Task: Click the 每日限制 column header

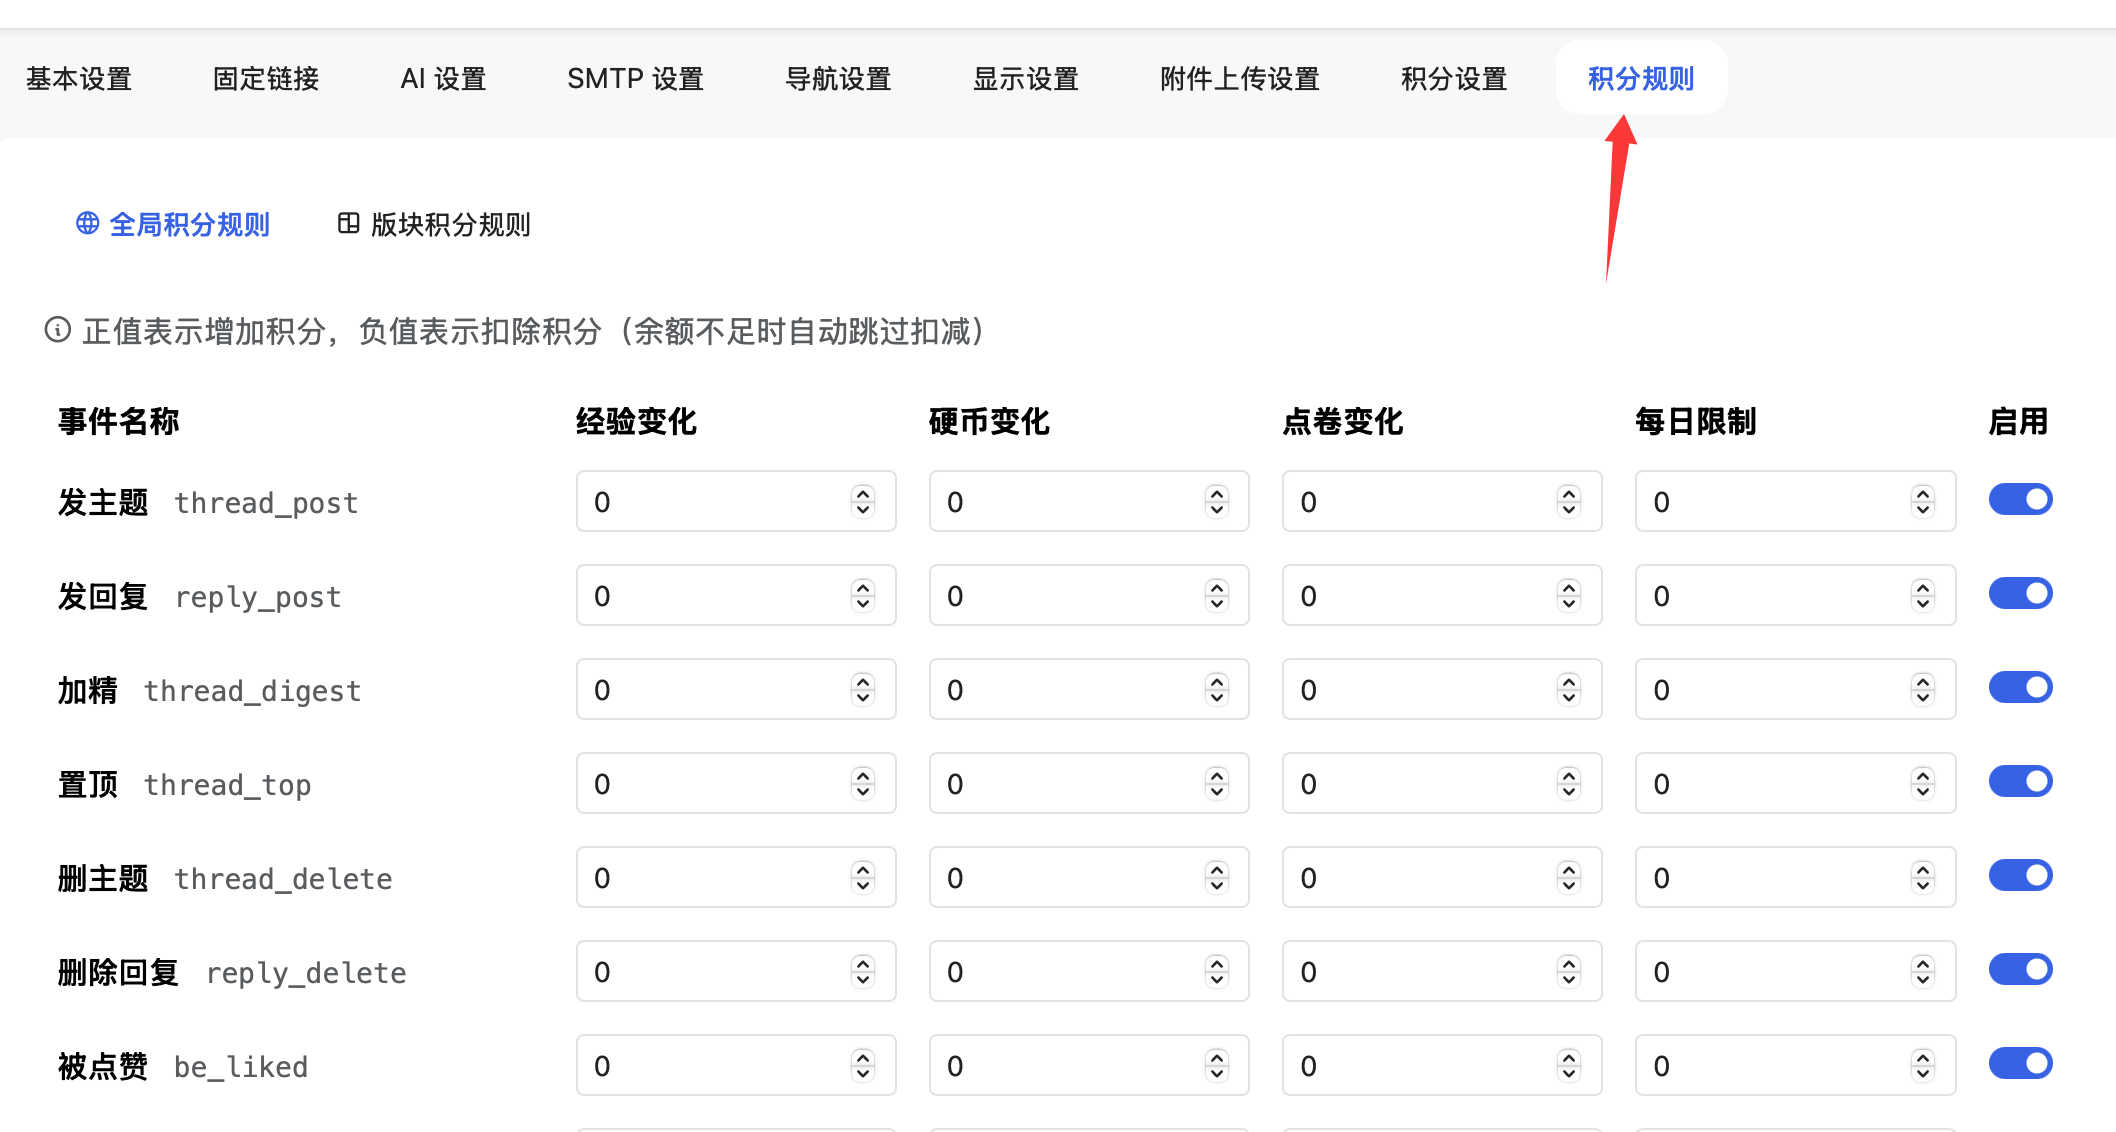Action: (x=1696, y=421)
